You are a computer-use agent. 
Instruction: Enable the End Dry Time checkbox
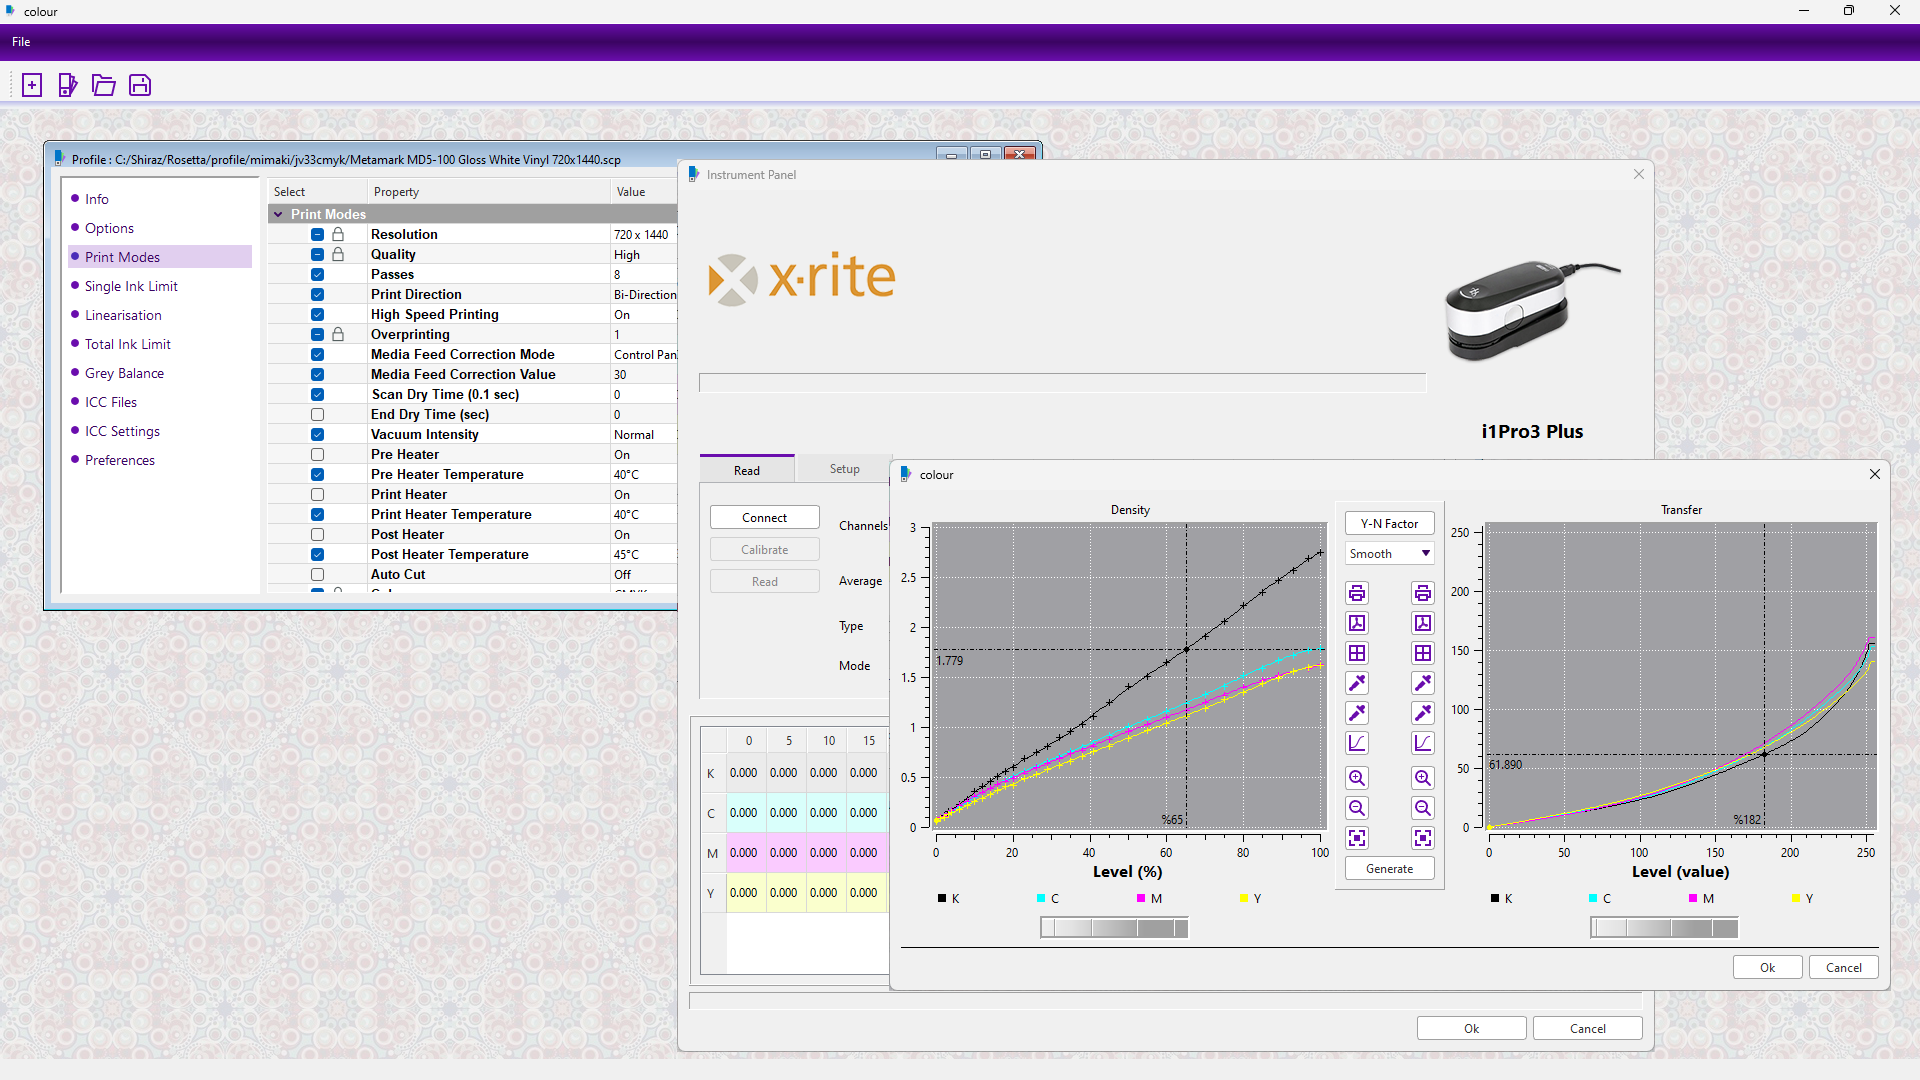pyautogui.click(x=317, y=414)
